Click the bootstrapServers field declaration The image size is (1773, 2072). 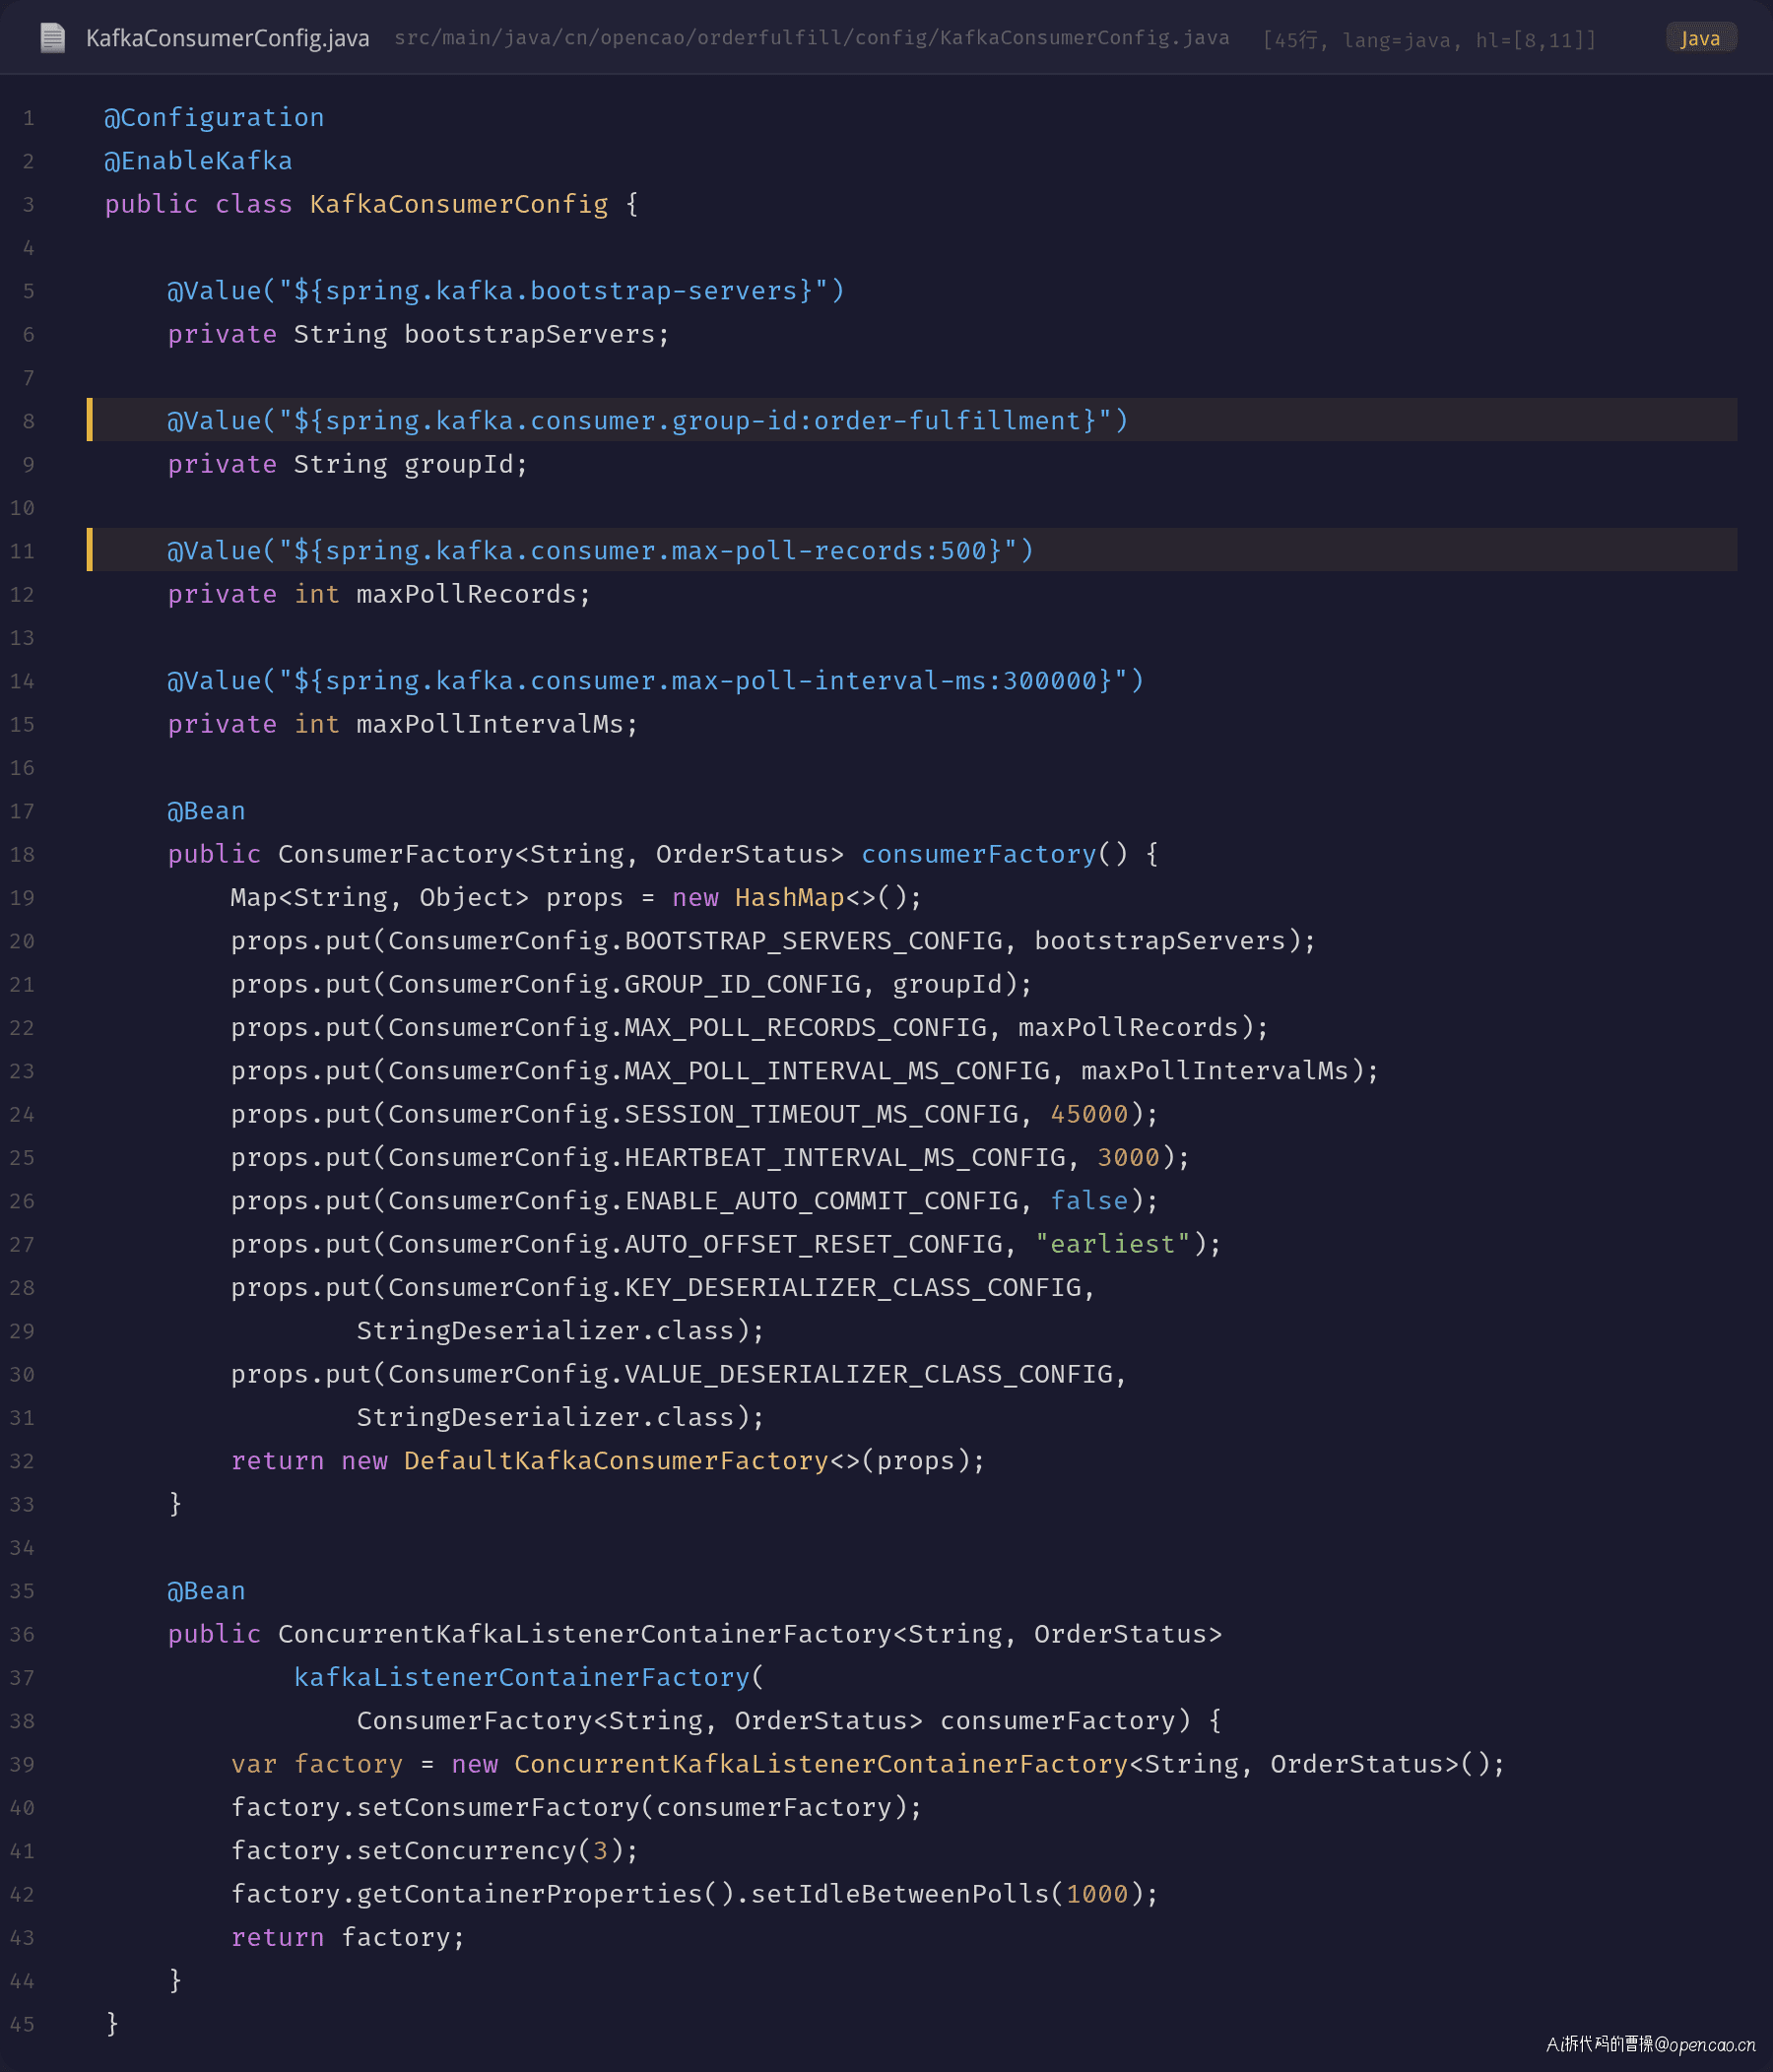point(418,334)
